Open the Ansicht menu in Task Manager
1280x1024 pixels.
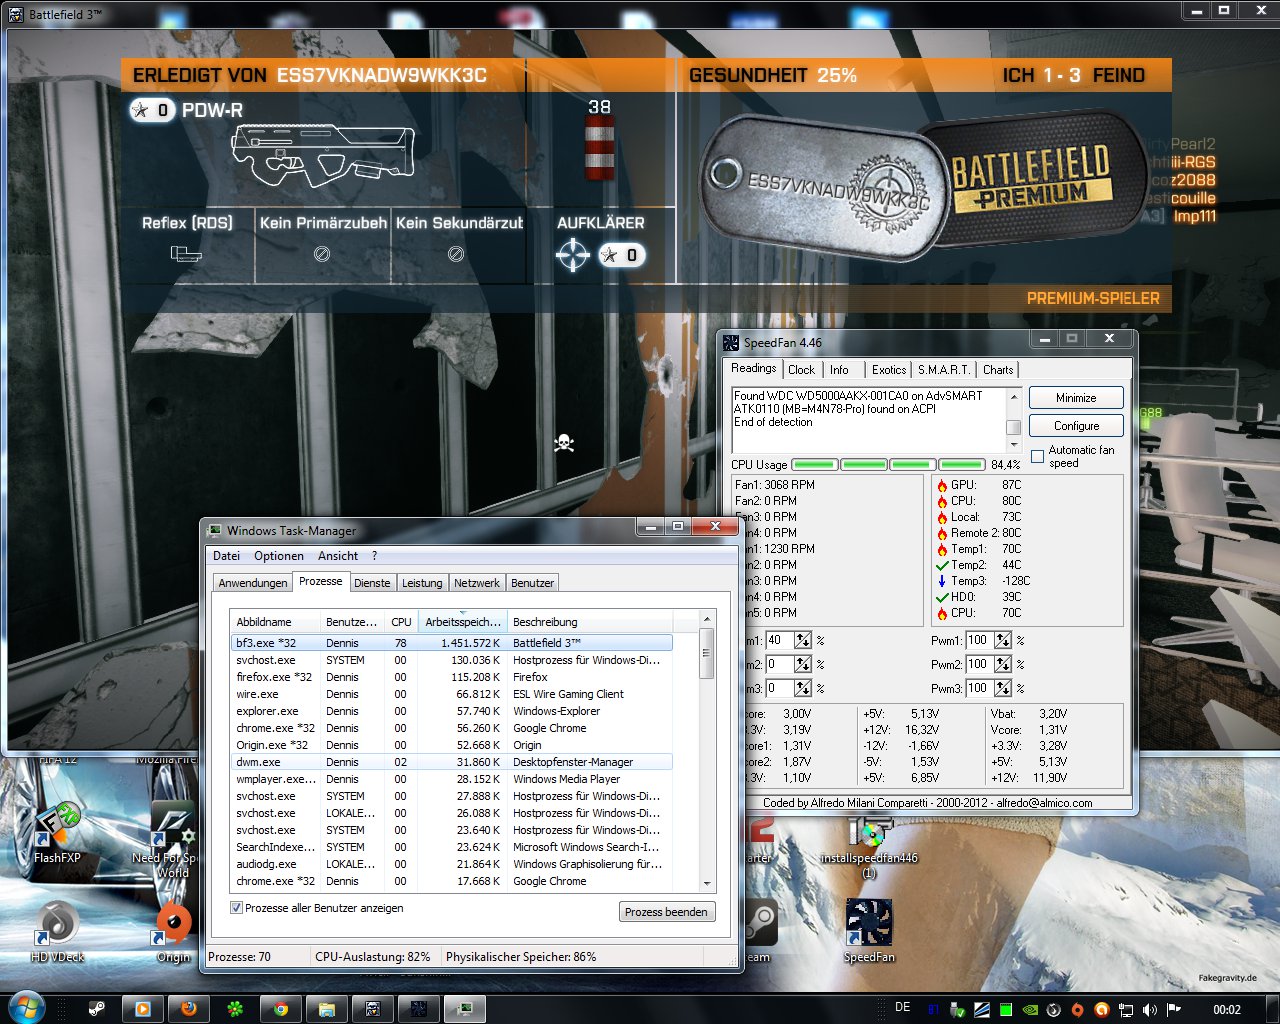[x=338, y=556]
